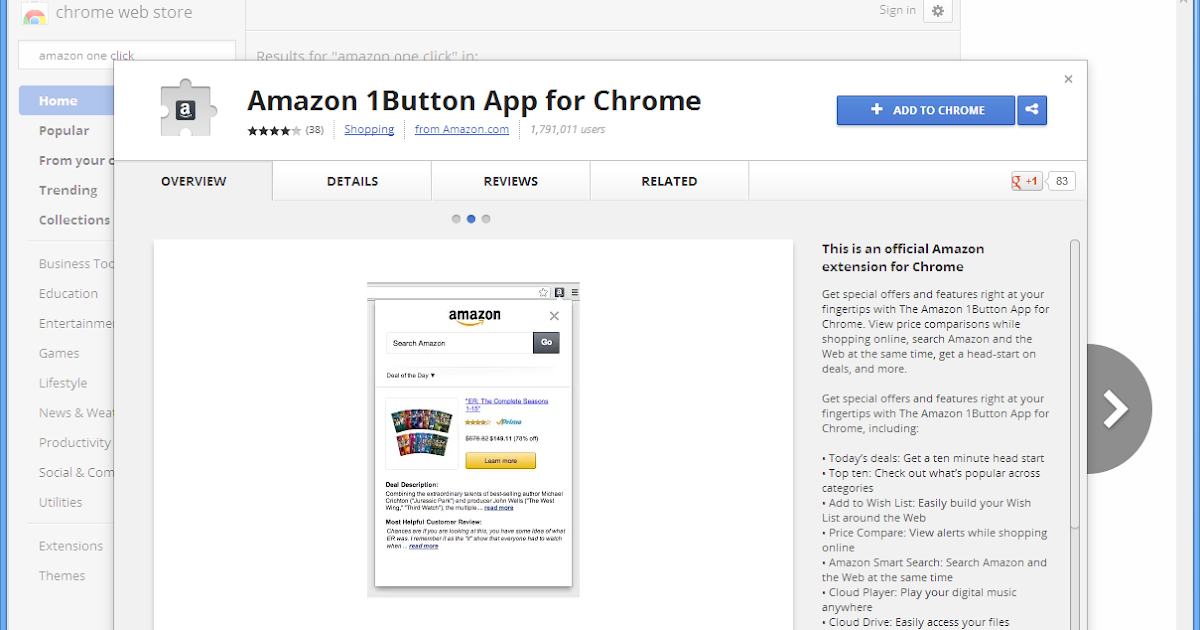Viewport: 1200px width, 630px height.
Task: Select the third carousel dot
Action: point(486,218)
